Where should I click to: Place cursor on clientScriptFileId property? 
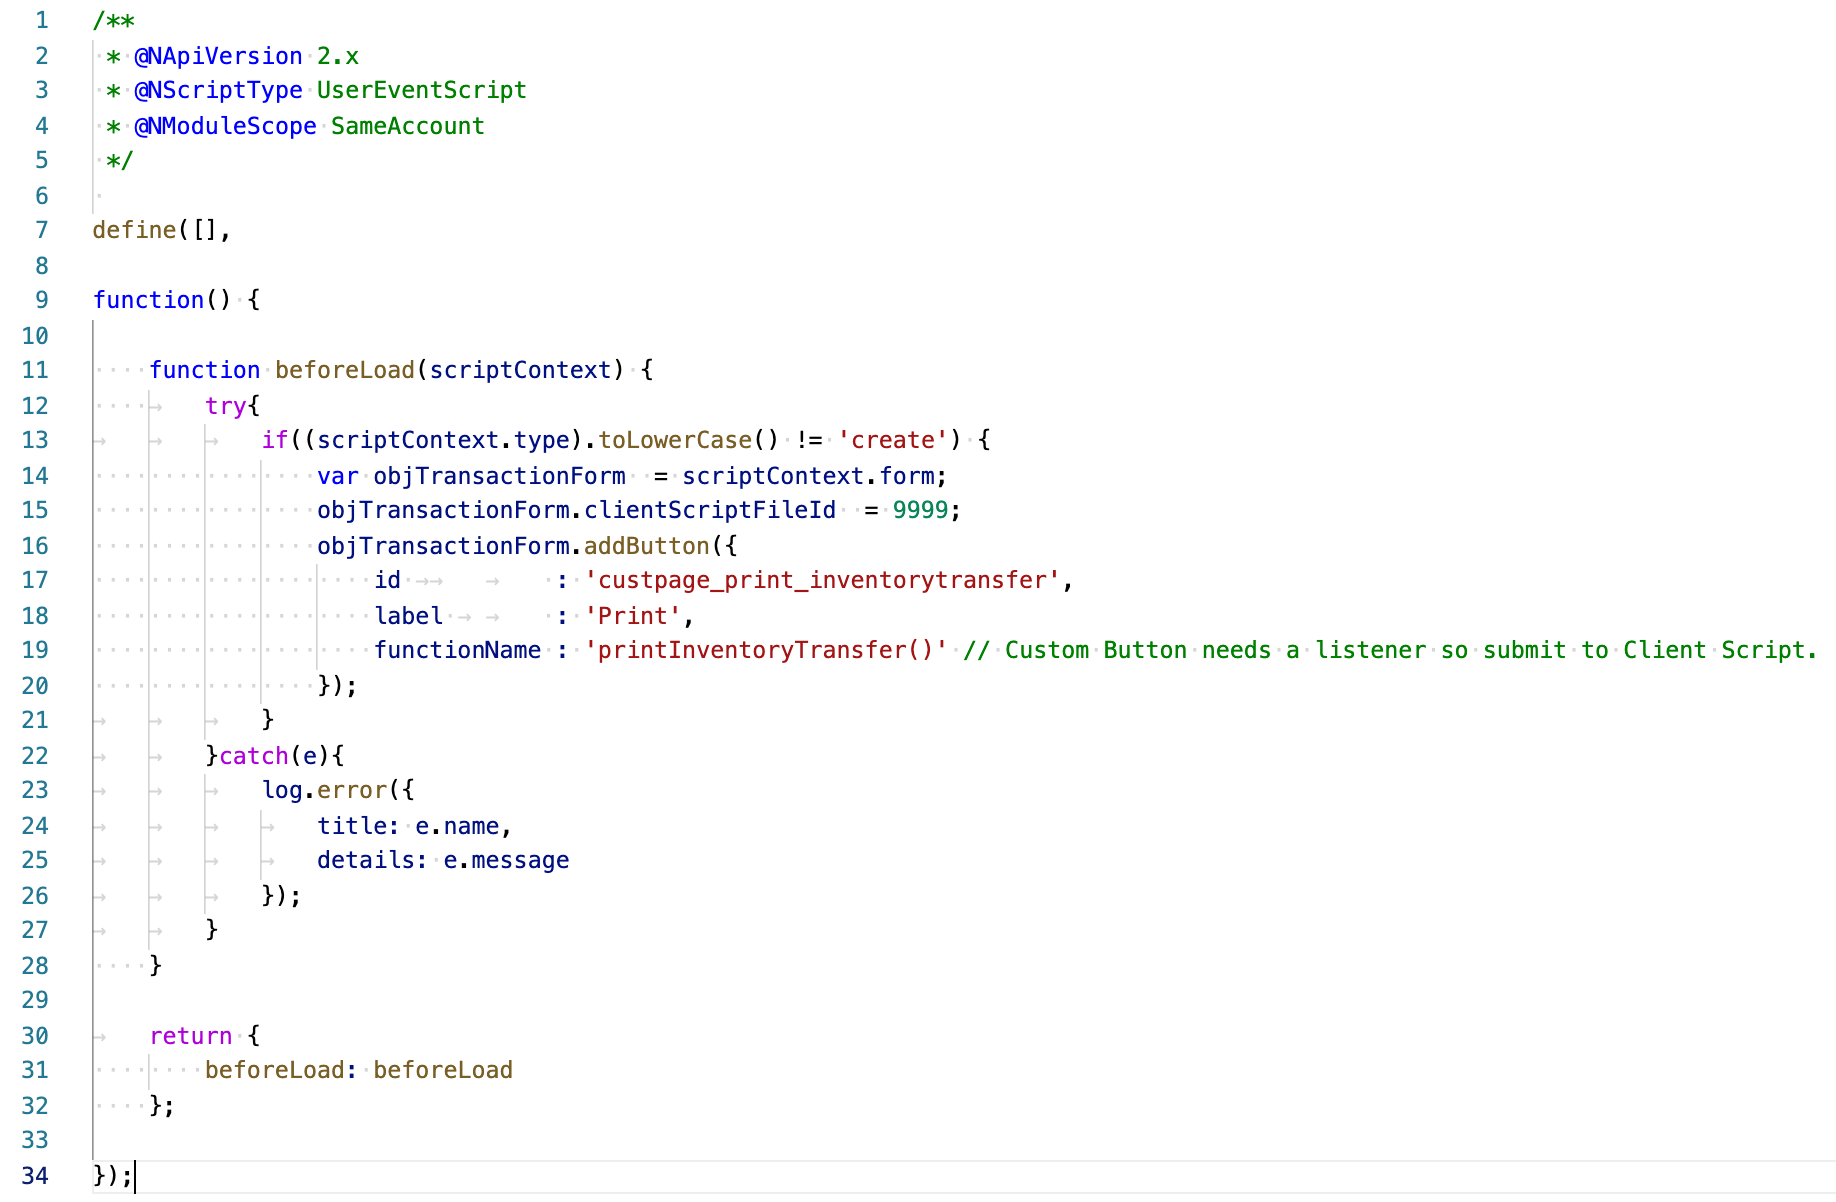pos(710,510)
